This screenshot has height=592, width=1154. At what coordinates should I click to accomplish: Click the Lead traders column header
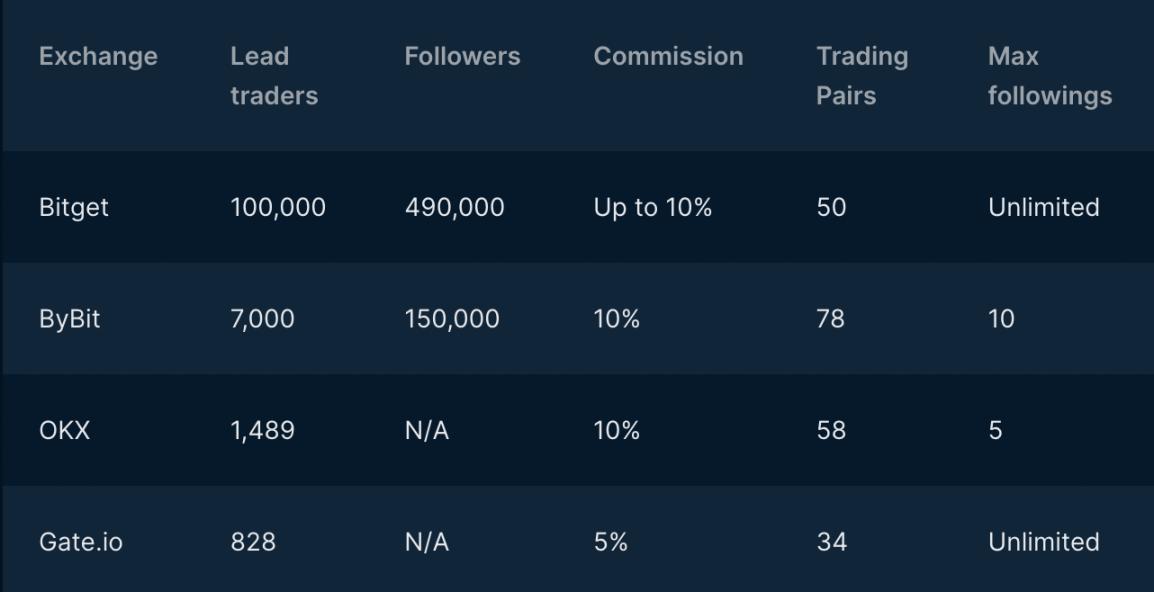pos(273,76)
